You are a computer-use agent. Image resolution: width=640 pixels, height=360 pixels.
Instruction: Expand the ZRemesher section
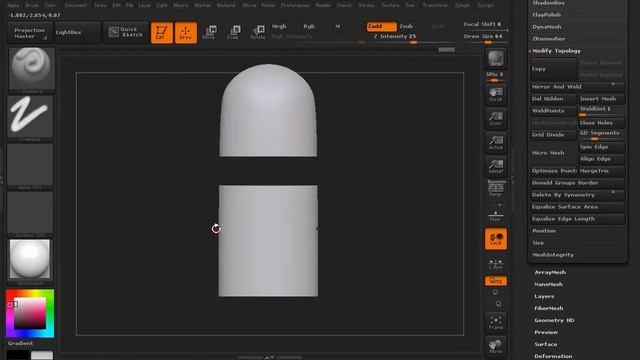coord(549,39)
